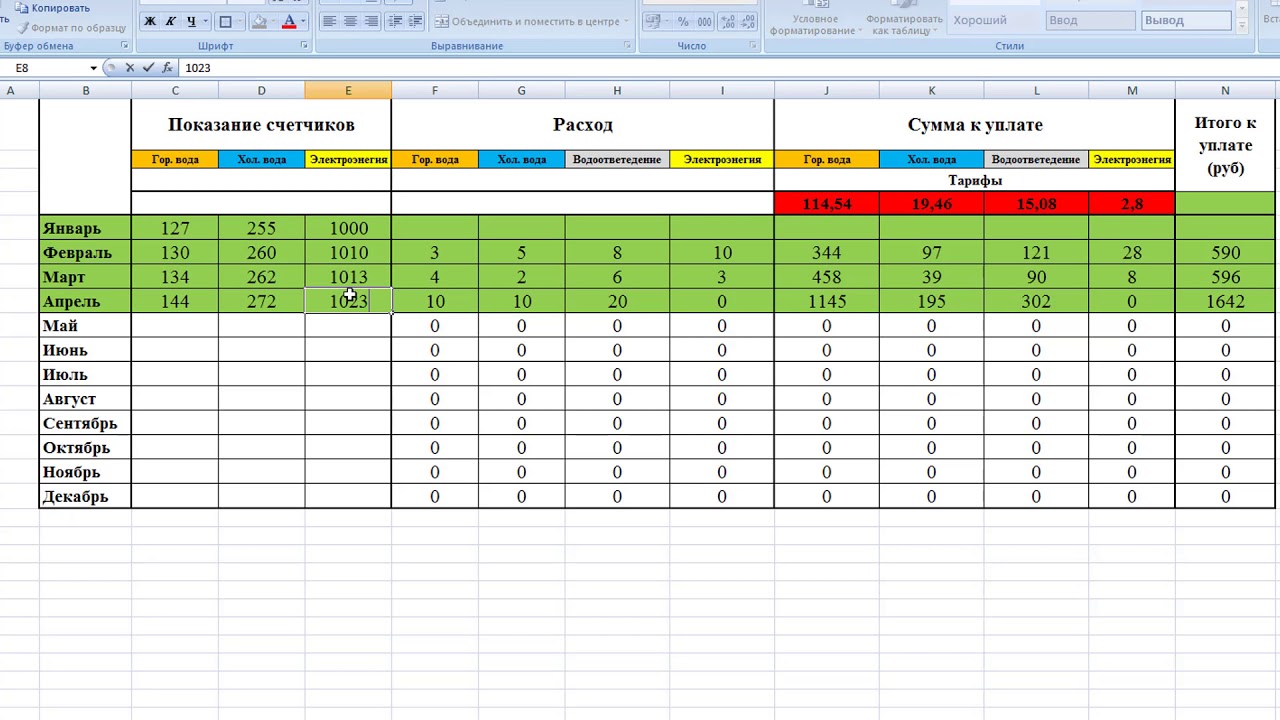Toggle underline formatting (Ч)
1280x720 pixels.
tap(191, 21)
